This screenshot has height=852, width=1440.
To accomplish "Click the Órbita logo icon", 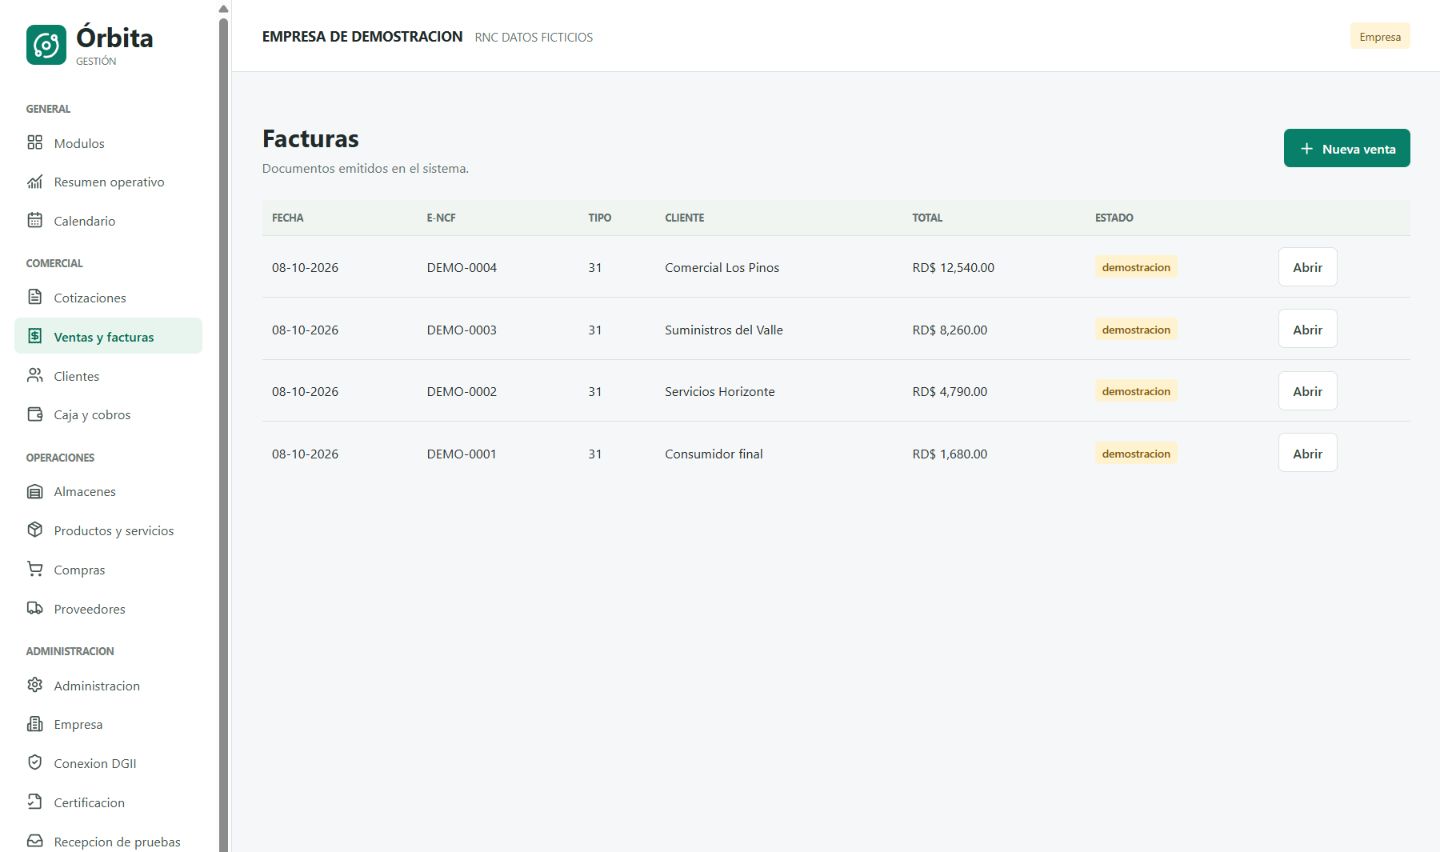I will coord(46,45).
